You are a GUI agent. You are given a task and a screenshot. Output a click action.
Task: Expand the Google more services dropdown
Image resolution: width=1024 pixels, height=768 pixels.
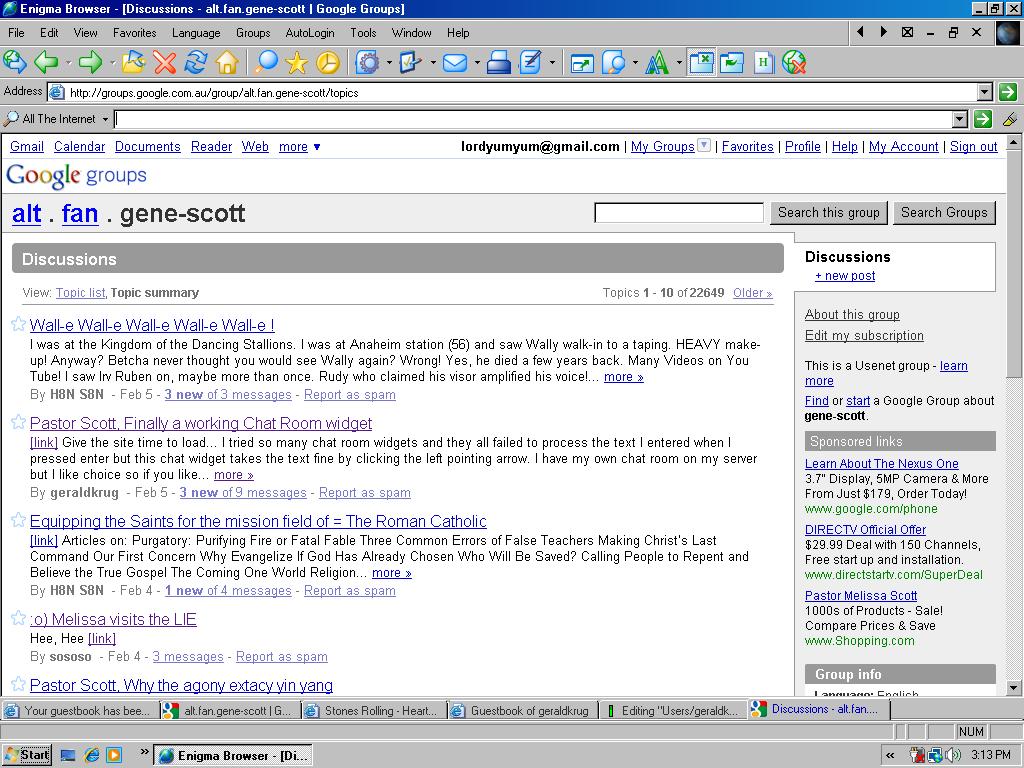tap(317, 147)
